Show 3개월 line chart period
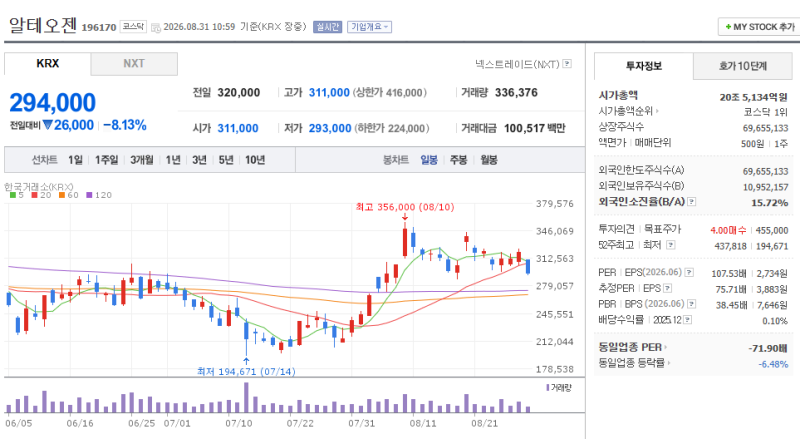 click(141, 160)
